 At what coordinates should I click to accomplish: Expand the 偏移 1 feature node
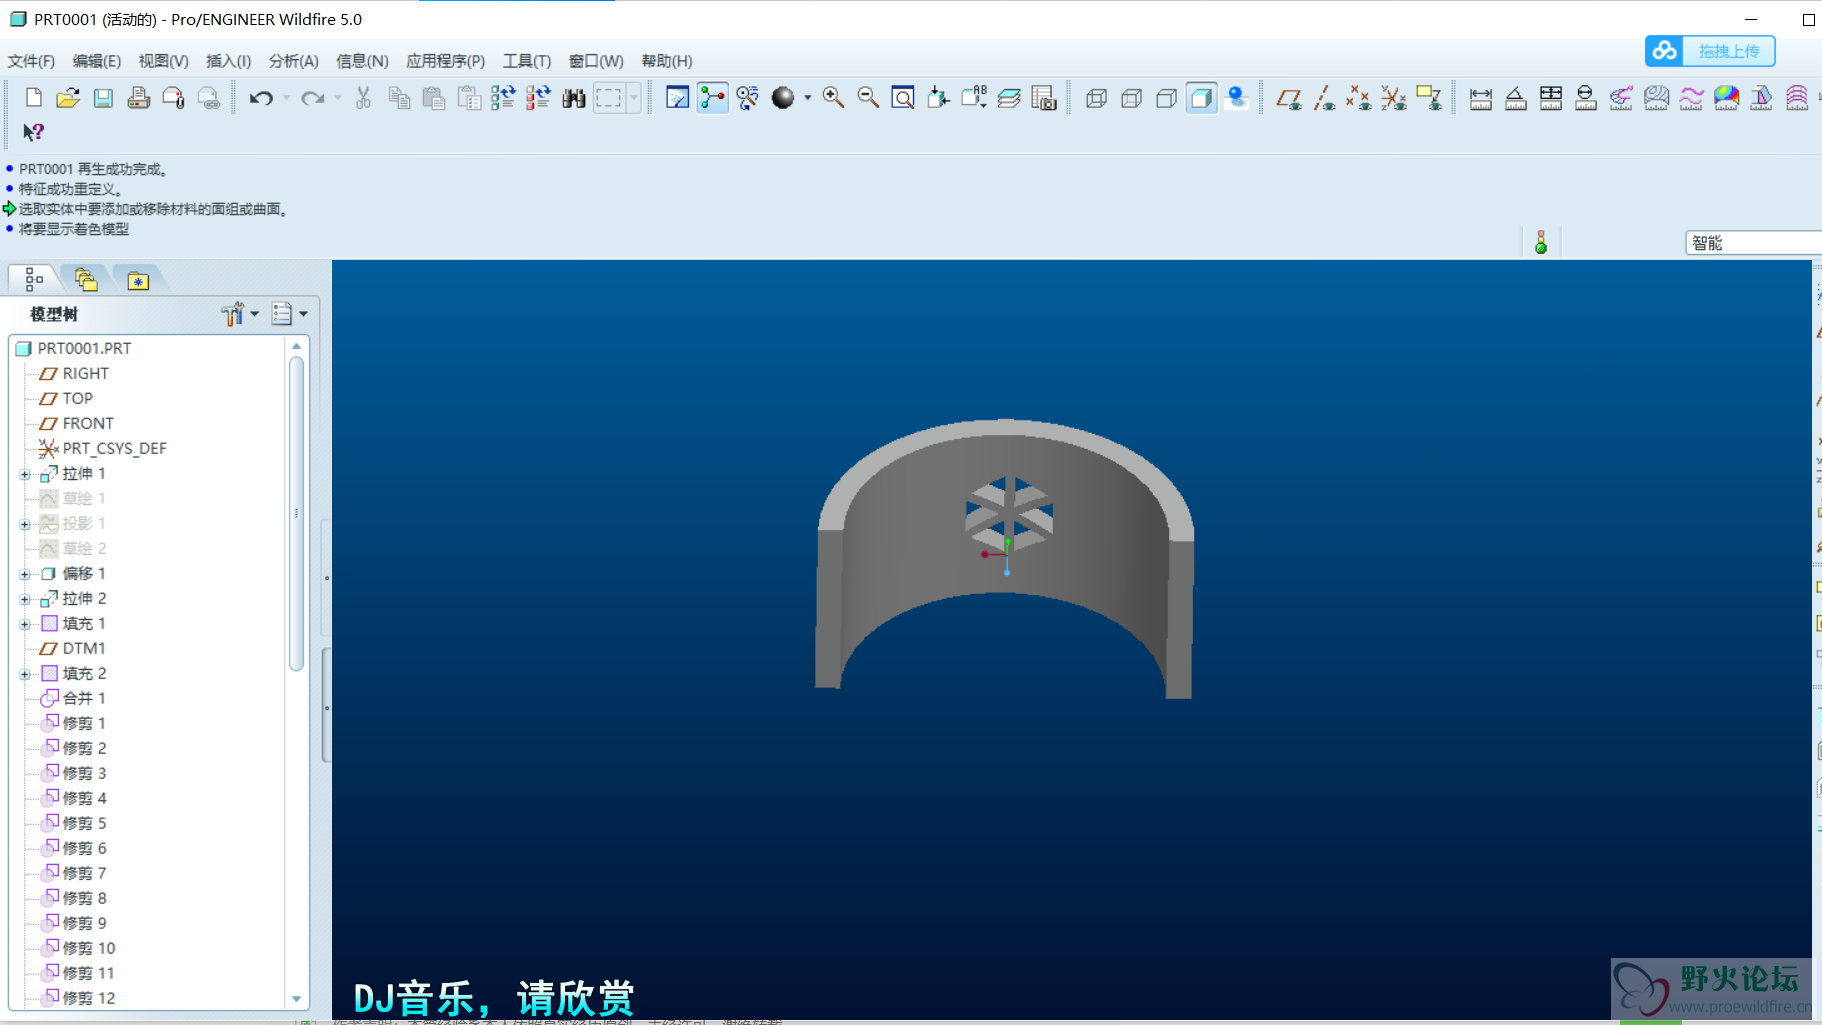click(25, 574)
